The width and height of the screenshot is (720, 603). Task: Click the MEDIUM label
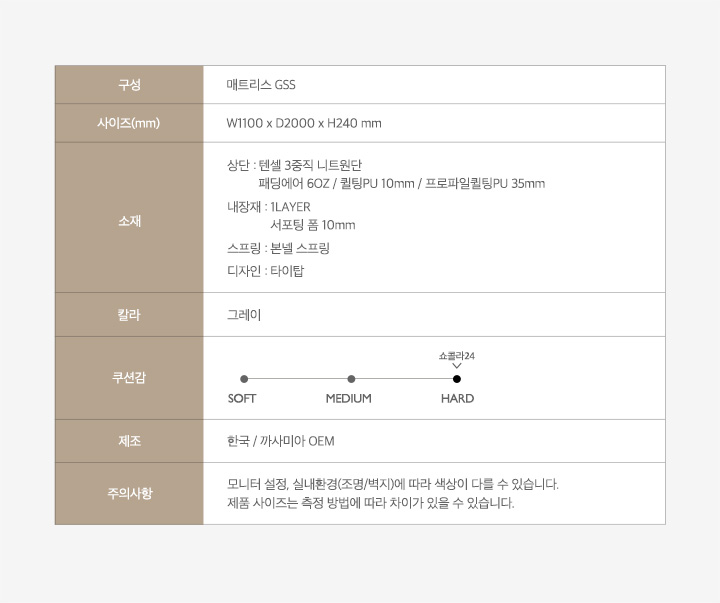coord(349,398)
